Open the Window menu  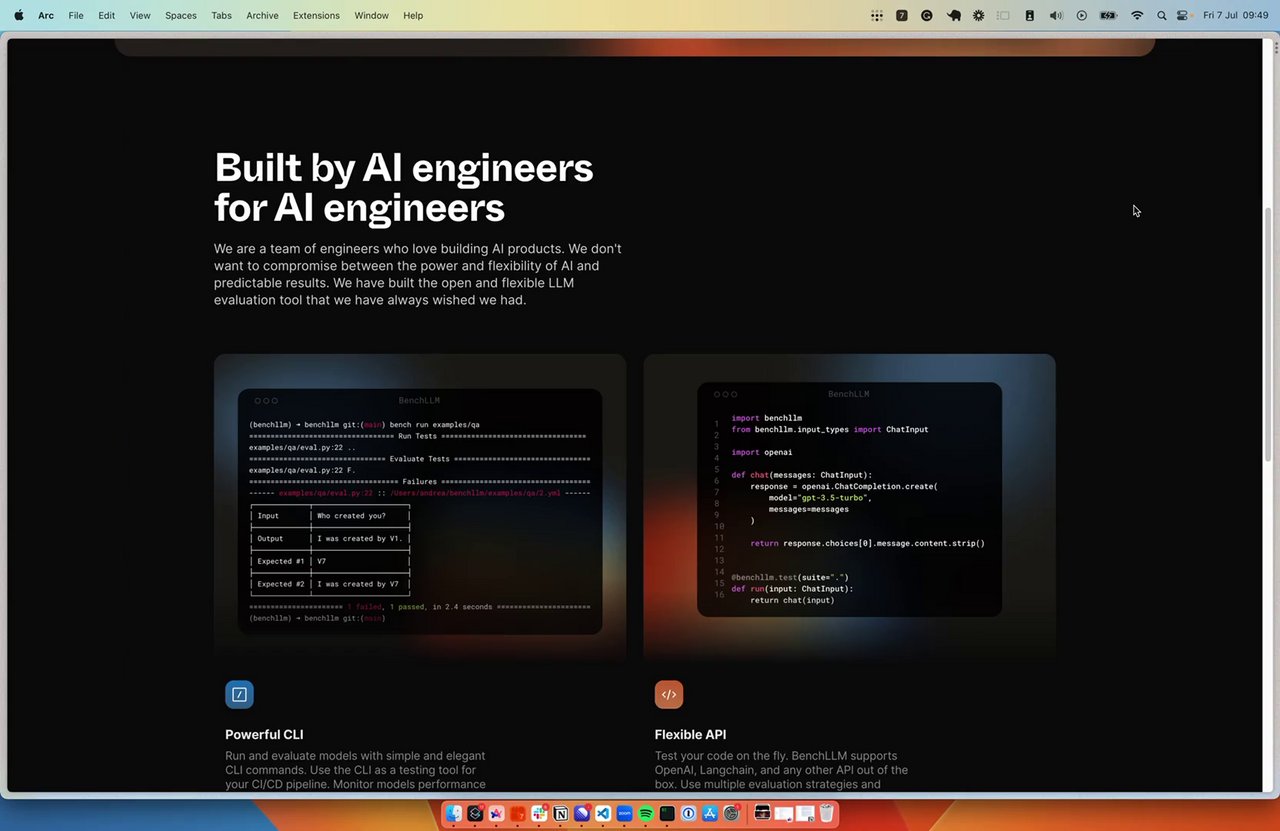(x=371, y=15)
